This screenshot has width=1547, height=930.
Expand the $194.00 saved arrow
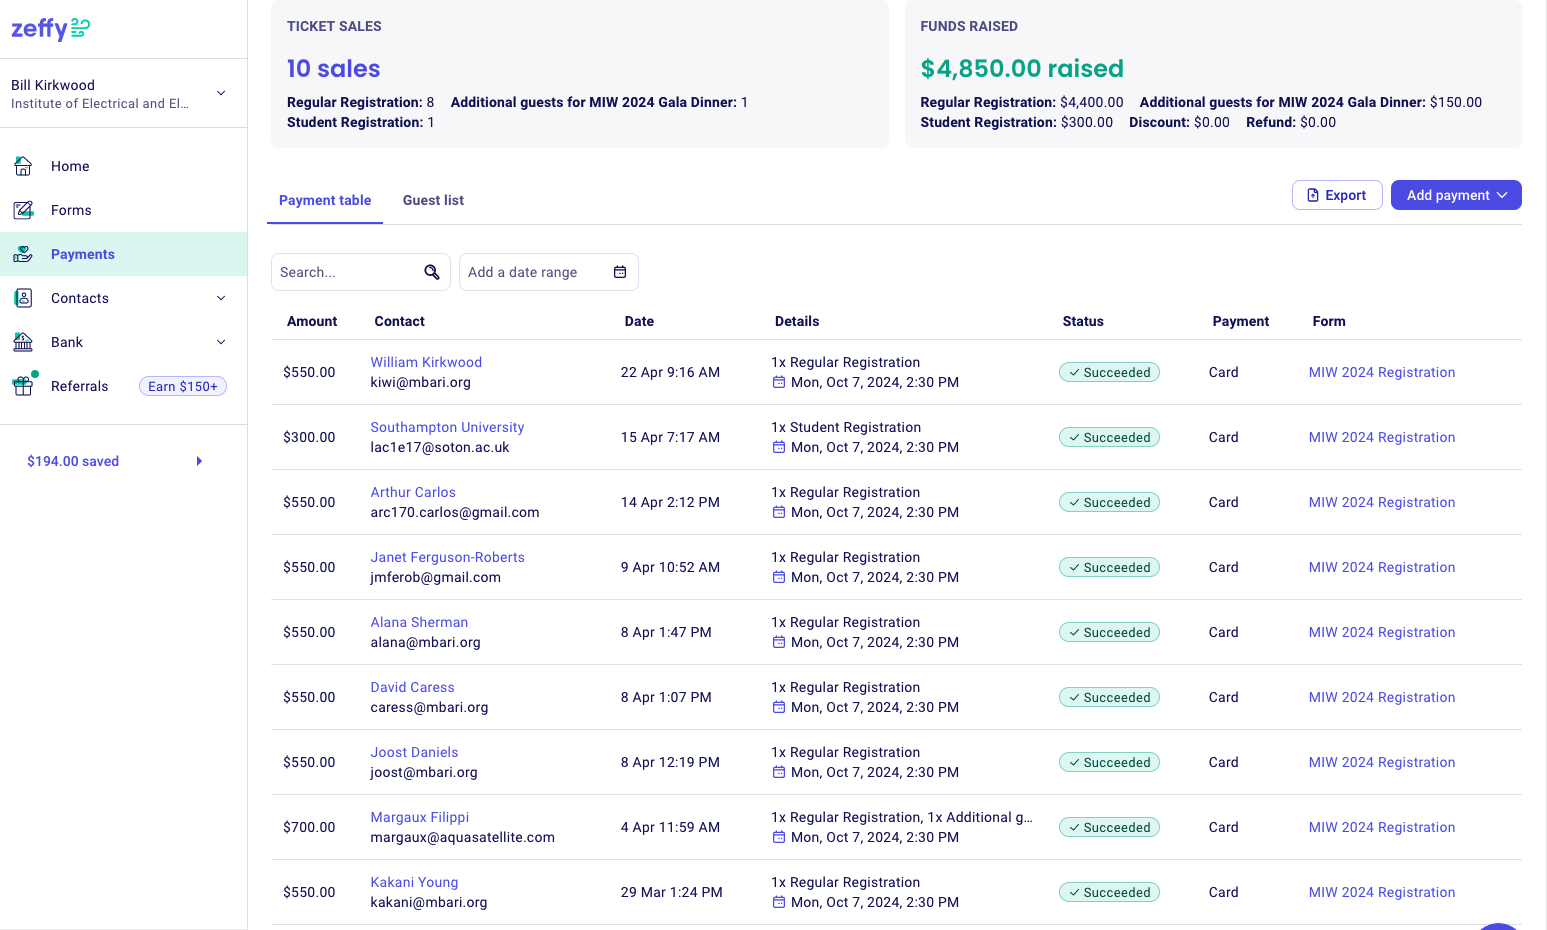pos(199,461)
